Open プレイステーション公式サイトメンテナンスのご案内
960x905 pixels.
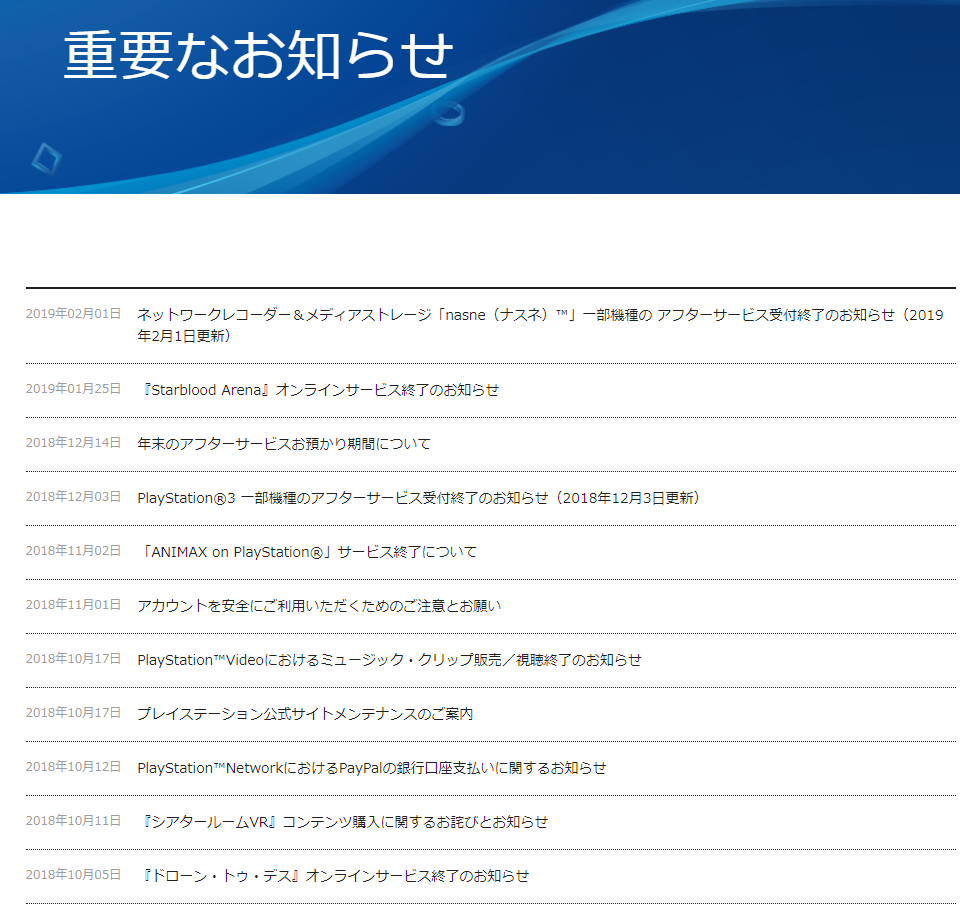click(x=305, y=714)
